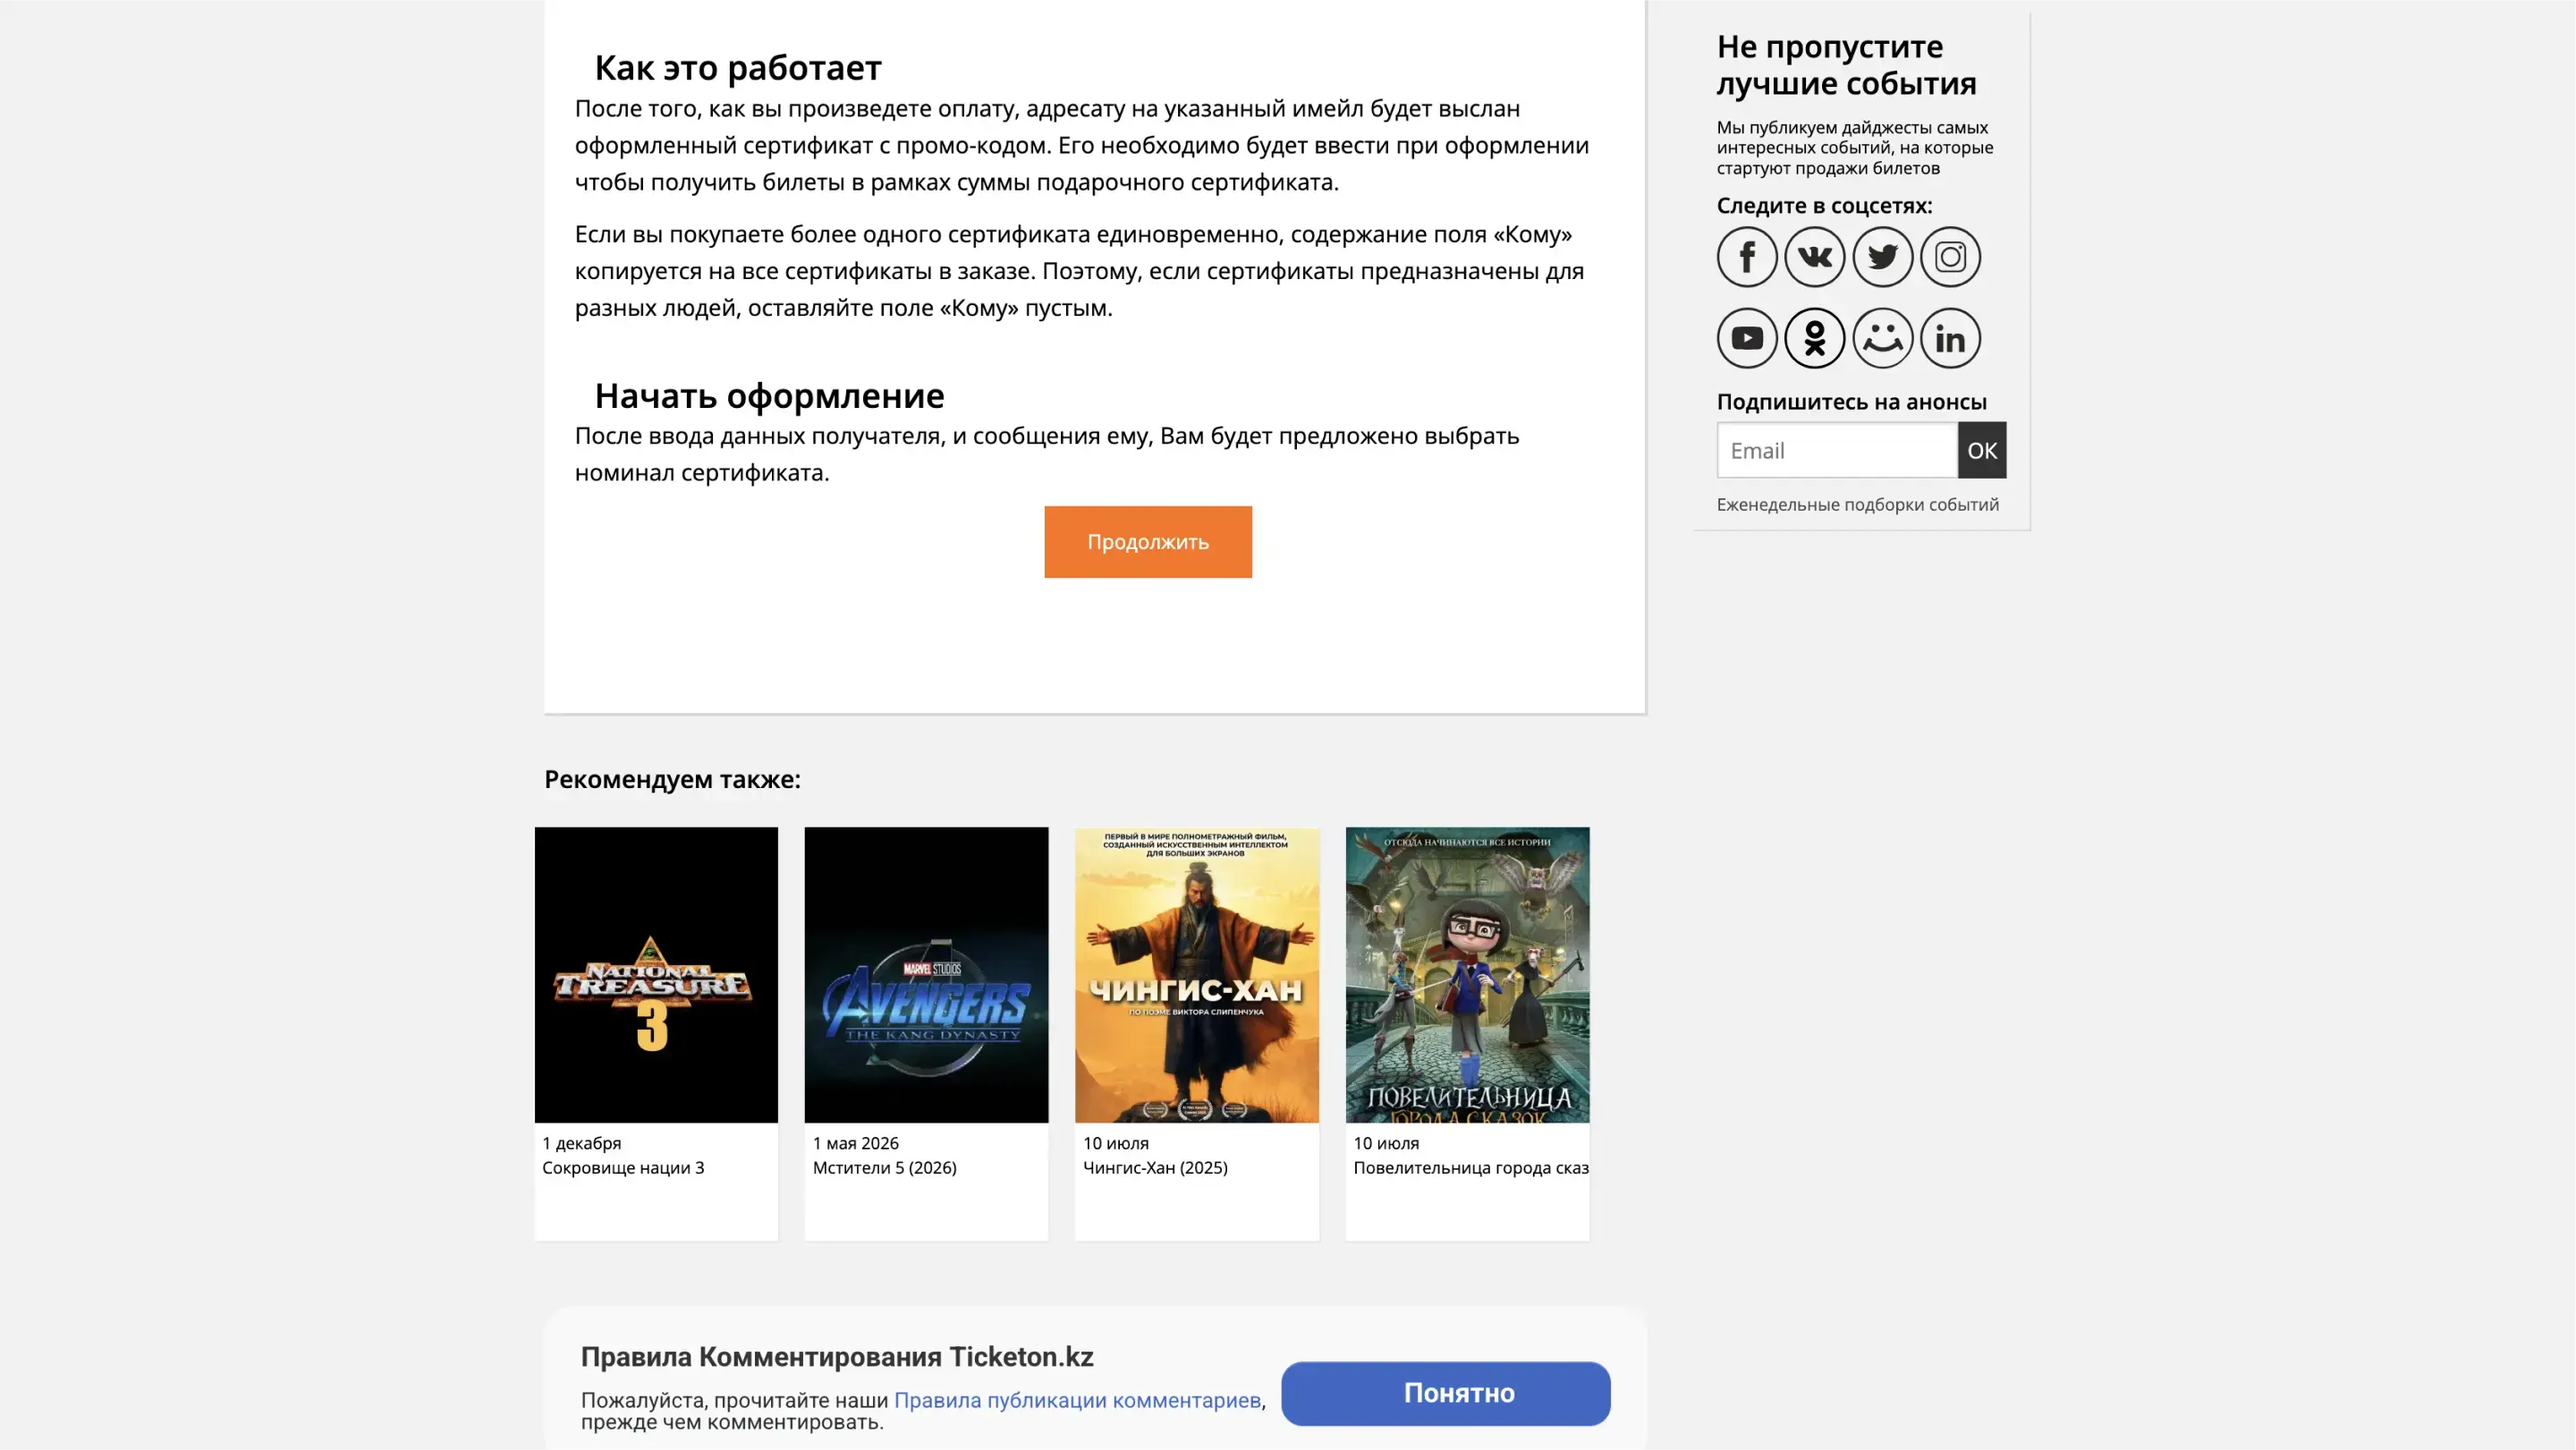Open the Чингис-Хан movie poster

pyautogui.click(x=1197, y=975)
